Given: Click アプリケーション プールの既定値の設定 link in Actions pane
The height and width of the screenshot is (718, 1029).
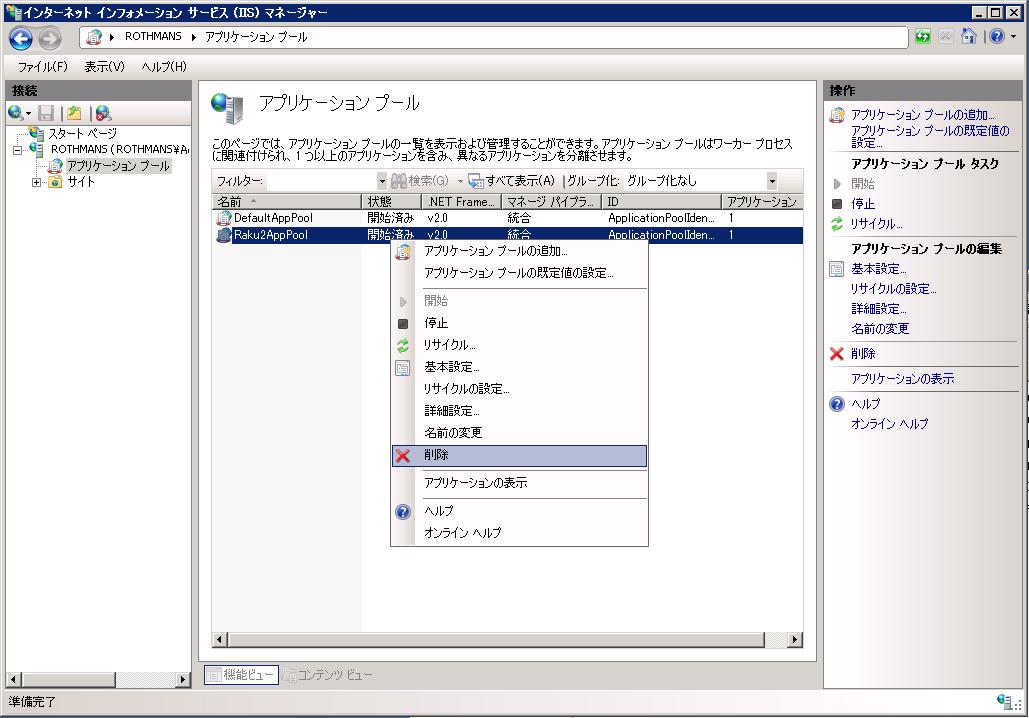Looking at the screenshot, I should pyautogui.click(x=930, y=137).
